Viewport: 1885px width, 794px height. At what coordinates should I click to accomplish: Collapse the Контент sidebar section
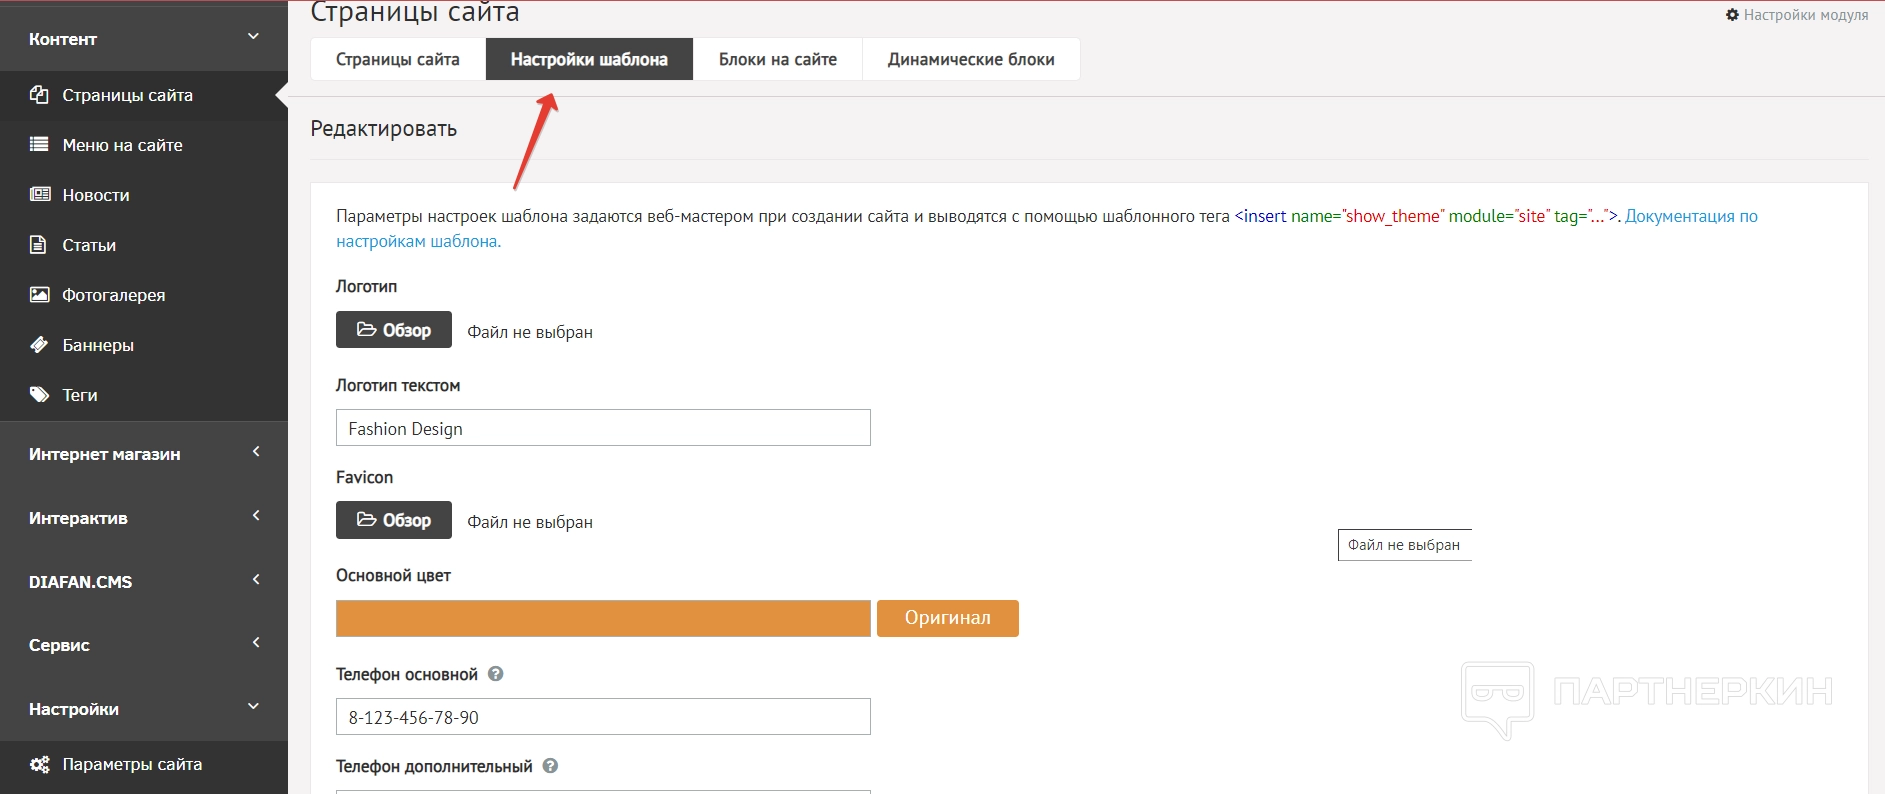[253, 37]
